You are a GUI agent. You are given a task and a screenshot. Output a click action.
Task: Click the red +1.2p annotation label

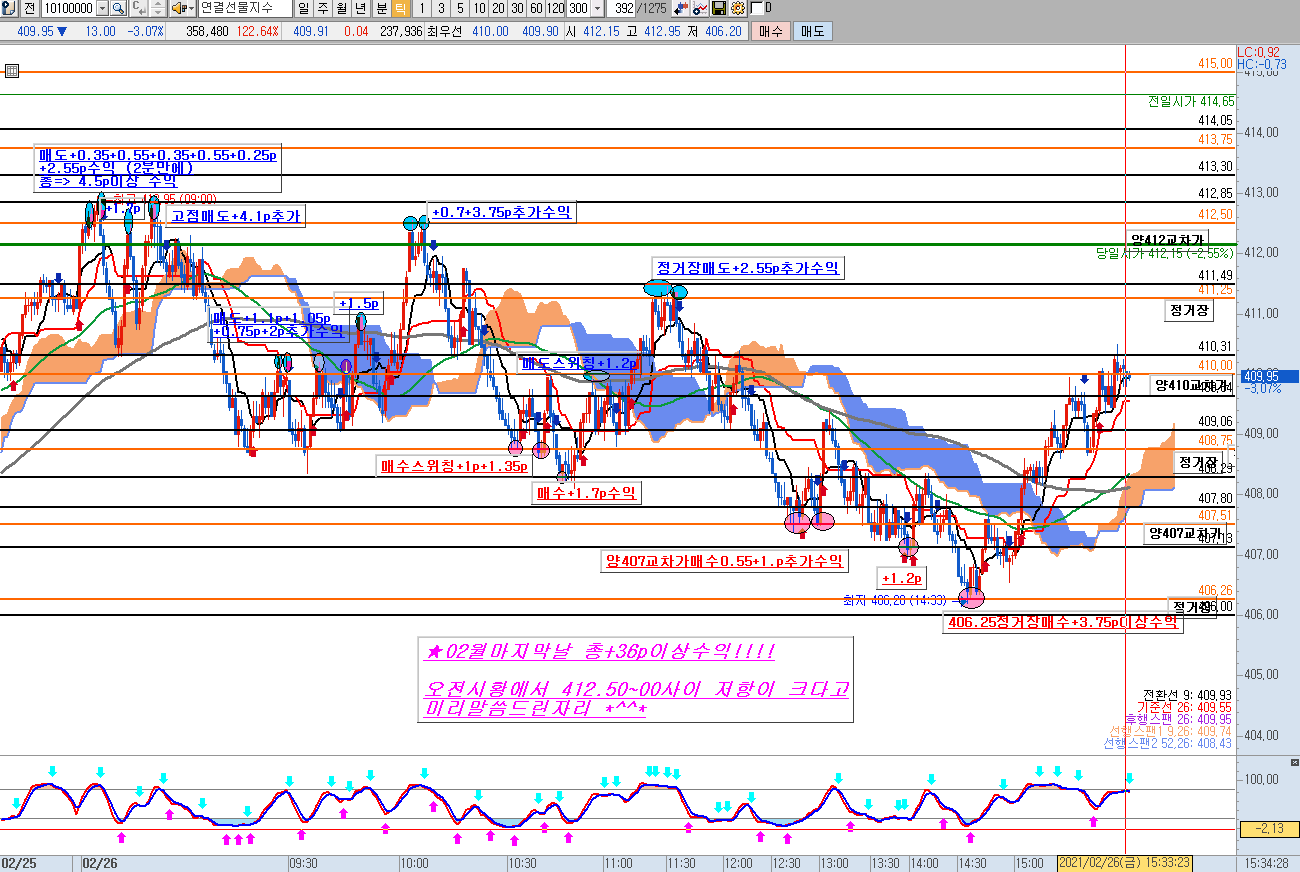tap(902, 579)
